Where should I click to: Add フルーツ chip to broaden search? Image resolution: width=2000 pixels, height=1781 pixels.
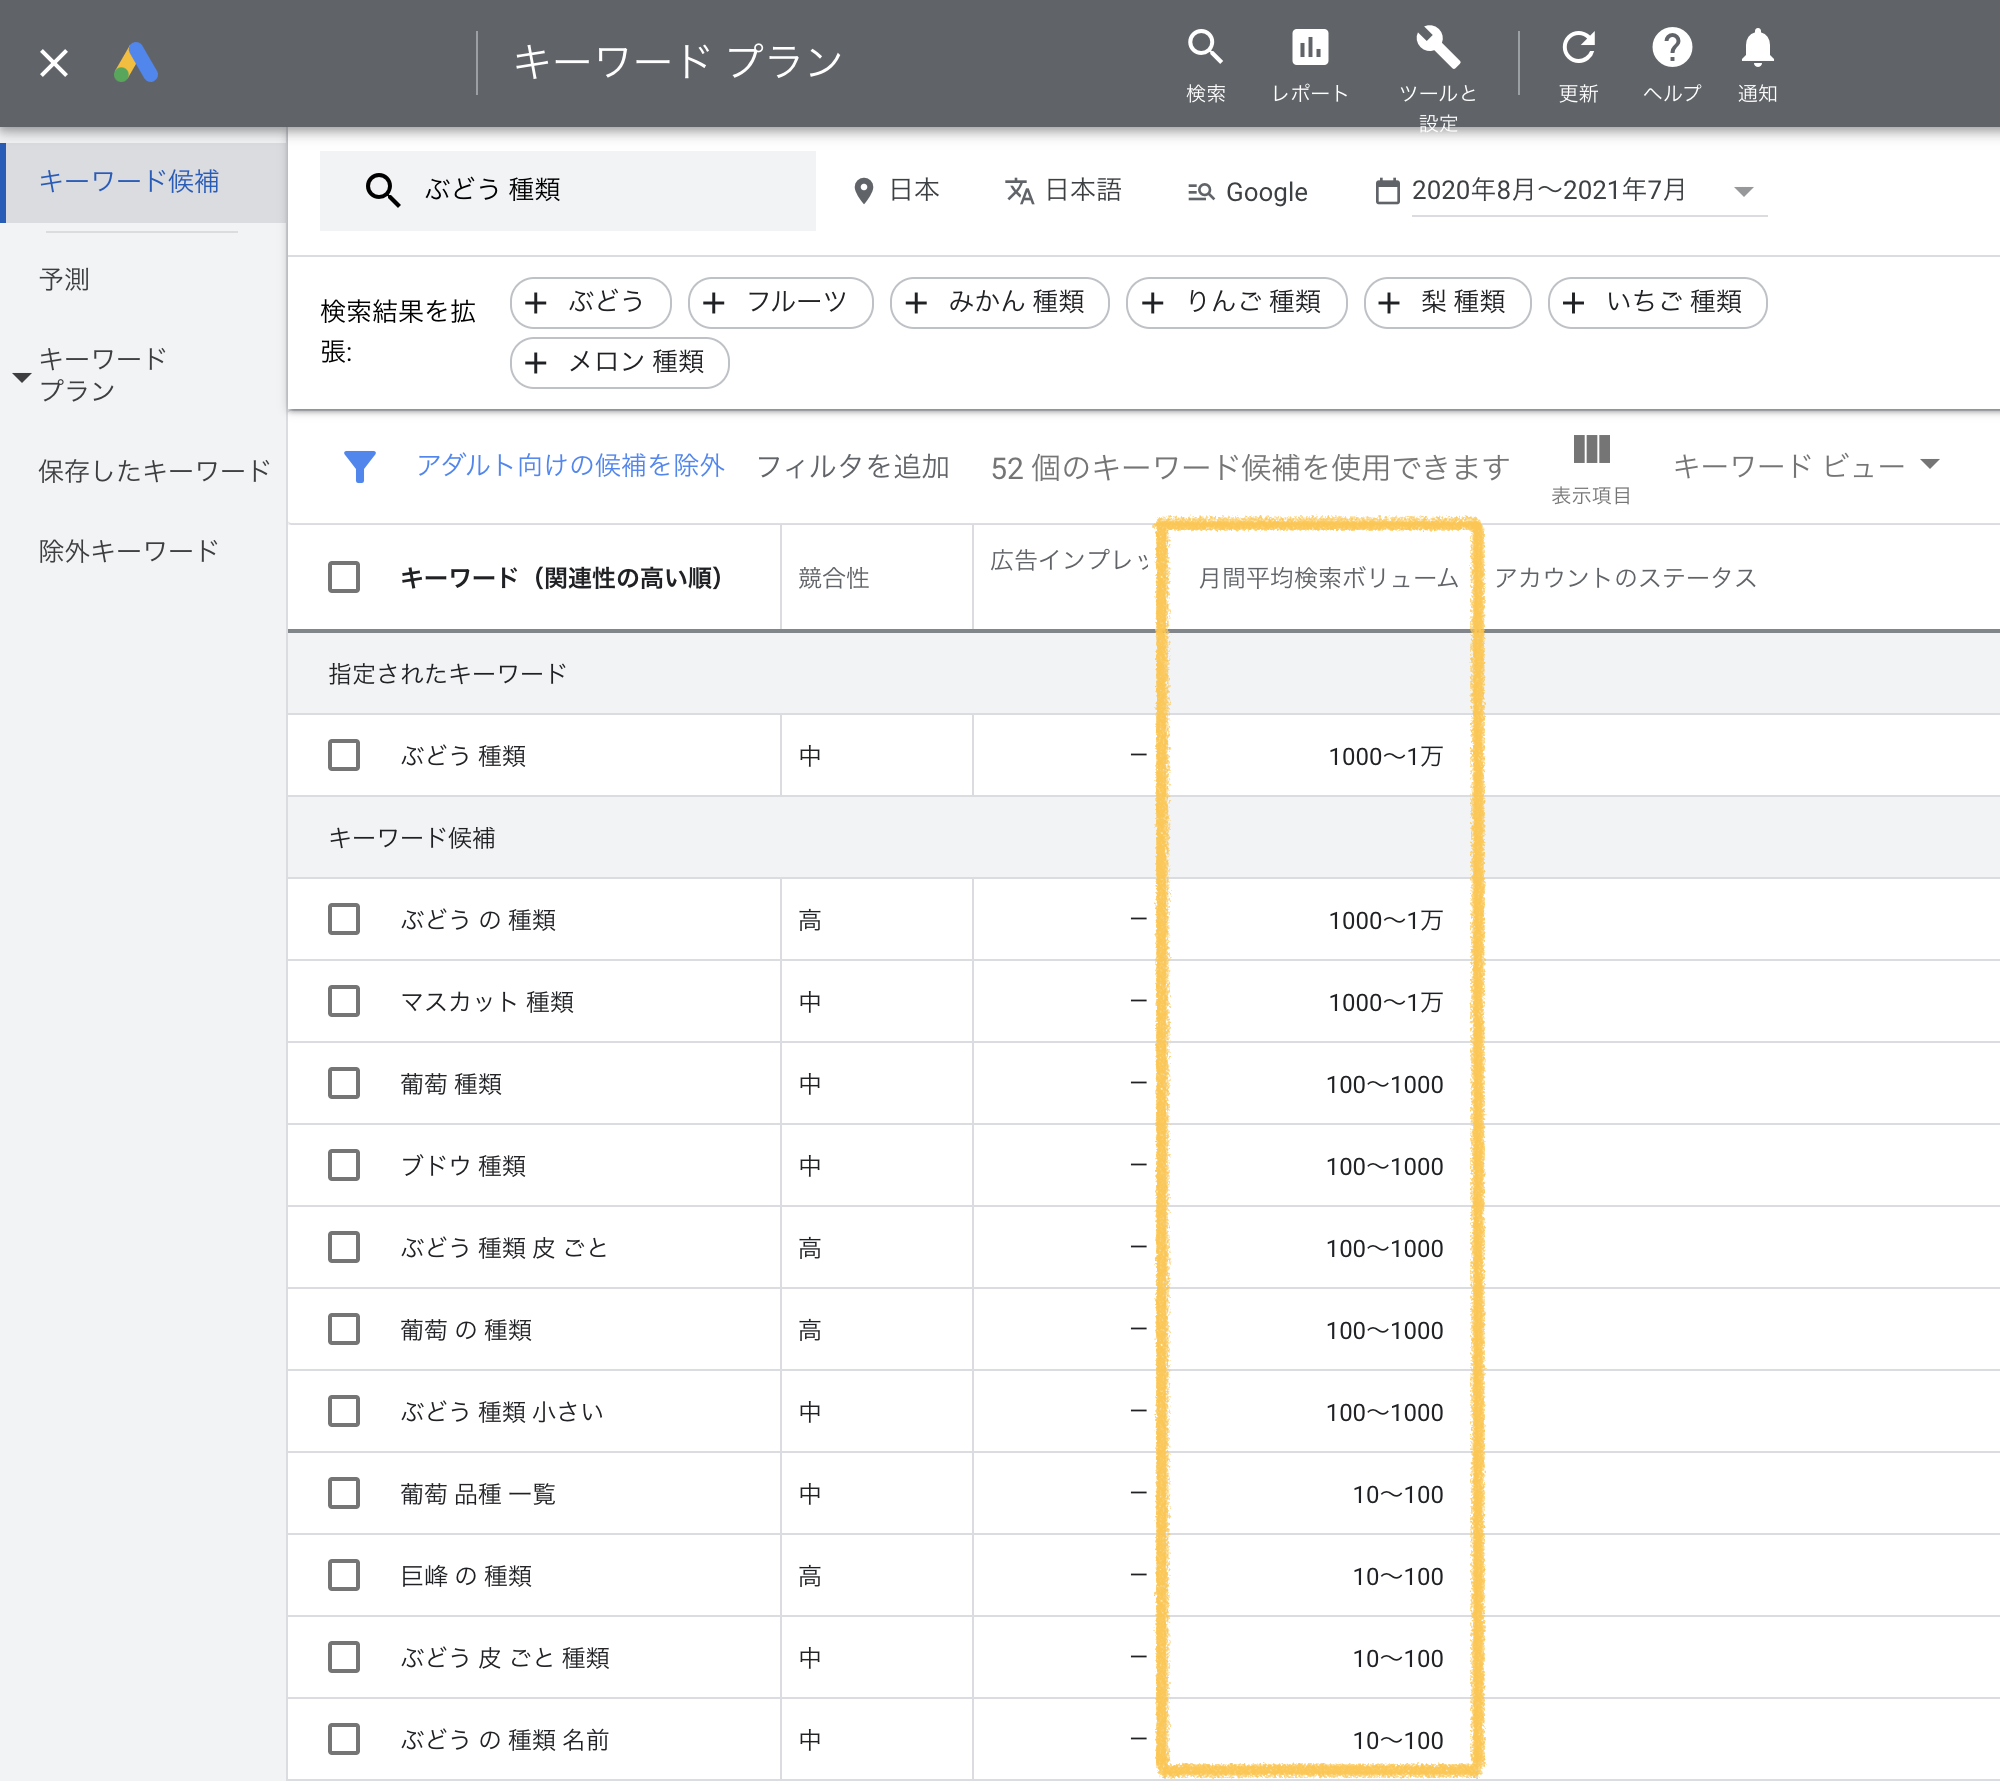pos(780,302)
